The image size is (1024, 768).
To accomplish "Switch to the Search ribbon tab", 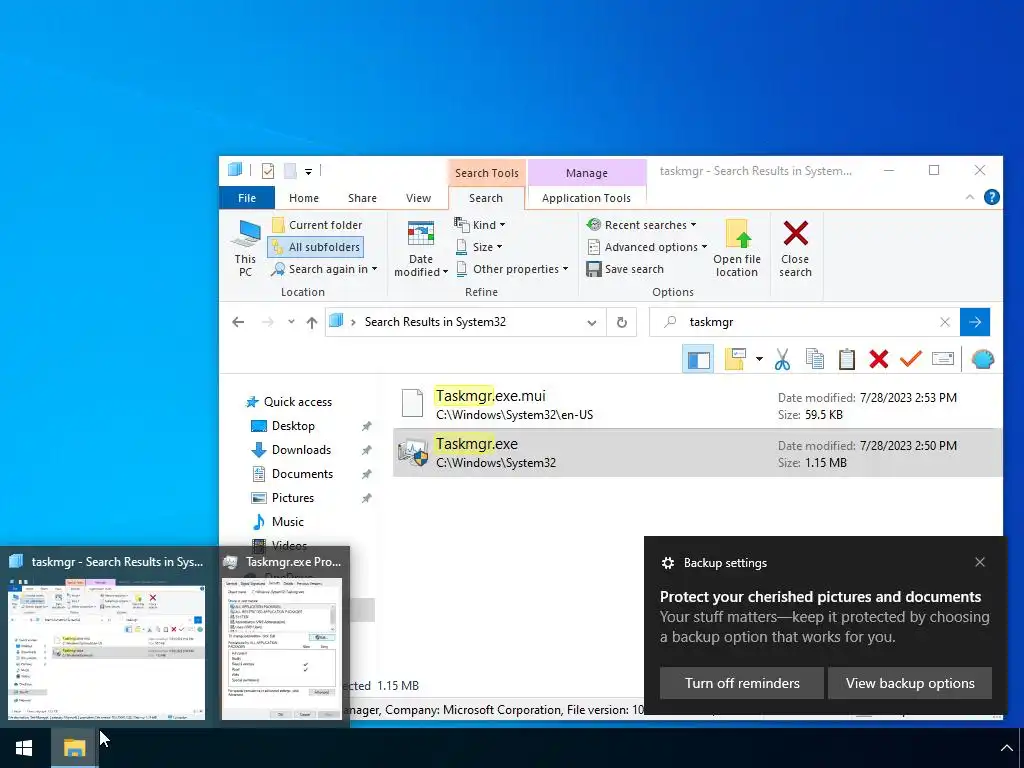I will pos(486,198).
